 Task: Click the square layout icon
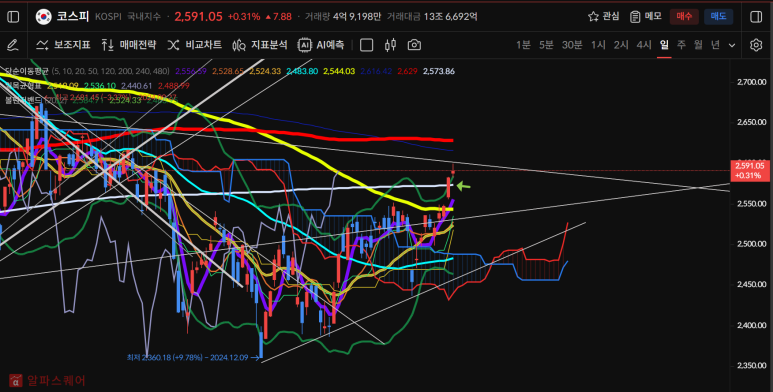366,45
